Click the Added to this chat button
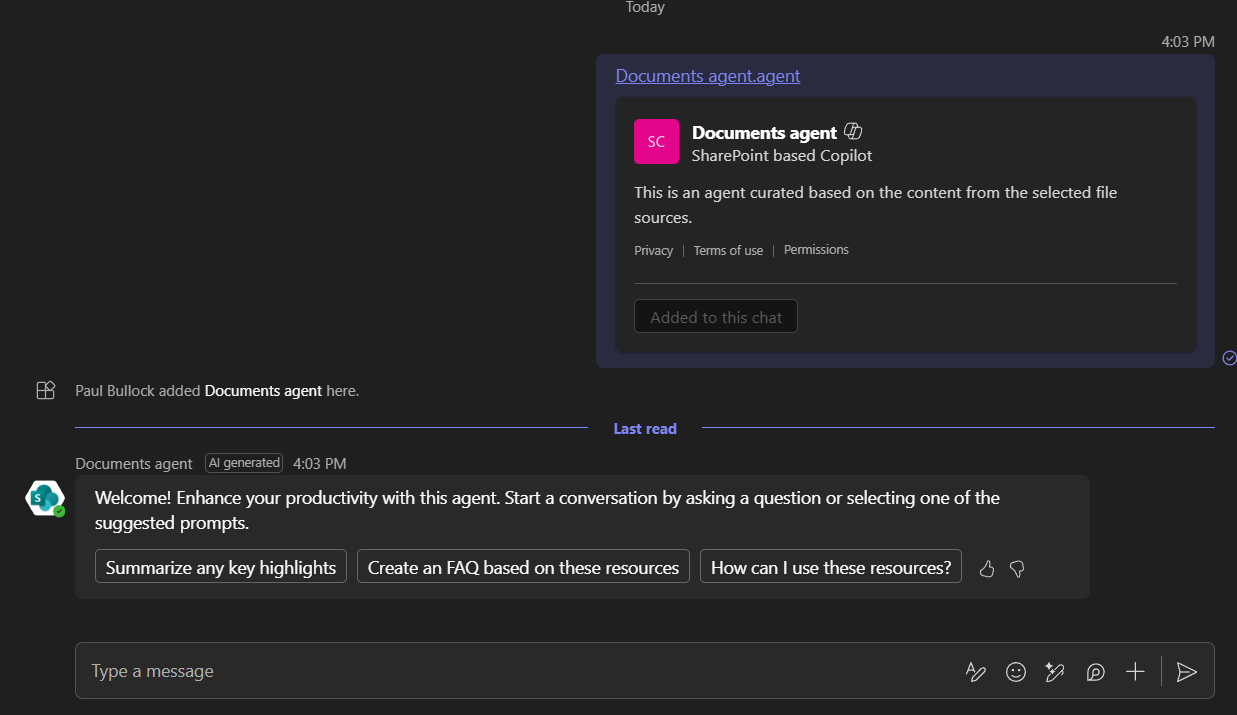Viewport: 1237px width, 715px height. pos(715,316)
